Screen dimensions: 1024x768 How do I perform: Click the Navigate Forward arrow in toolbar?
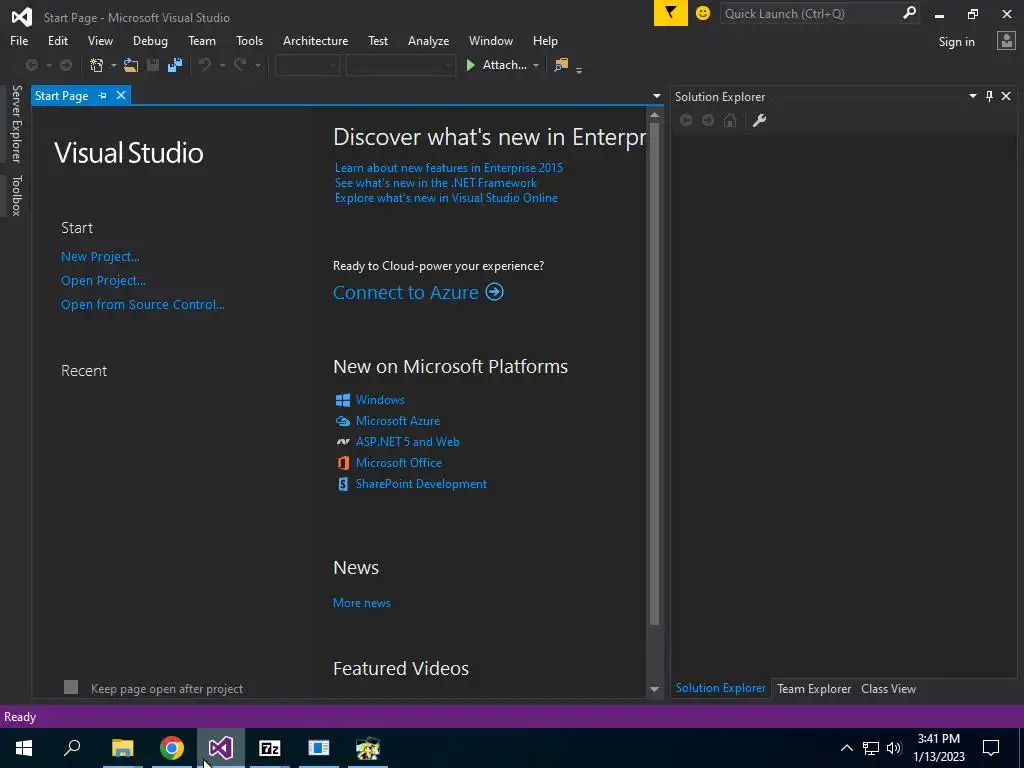coord(66,65)
